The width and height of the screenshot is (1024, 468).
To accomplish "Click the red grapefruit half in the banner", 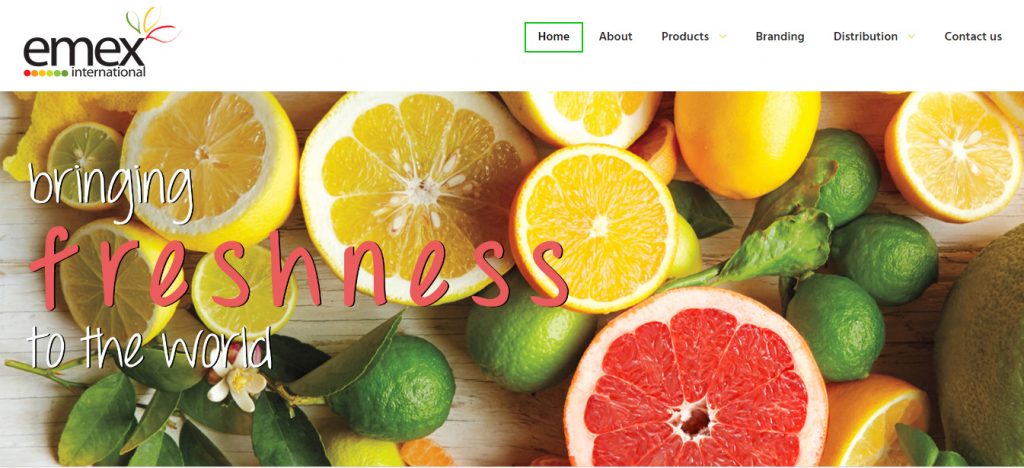I will (x=696, y=378).
